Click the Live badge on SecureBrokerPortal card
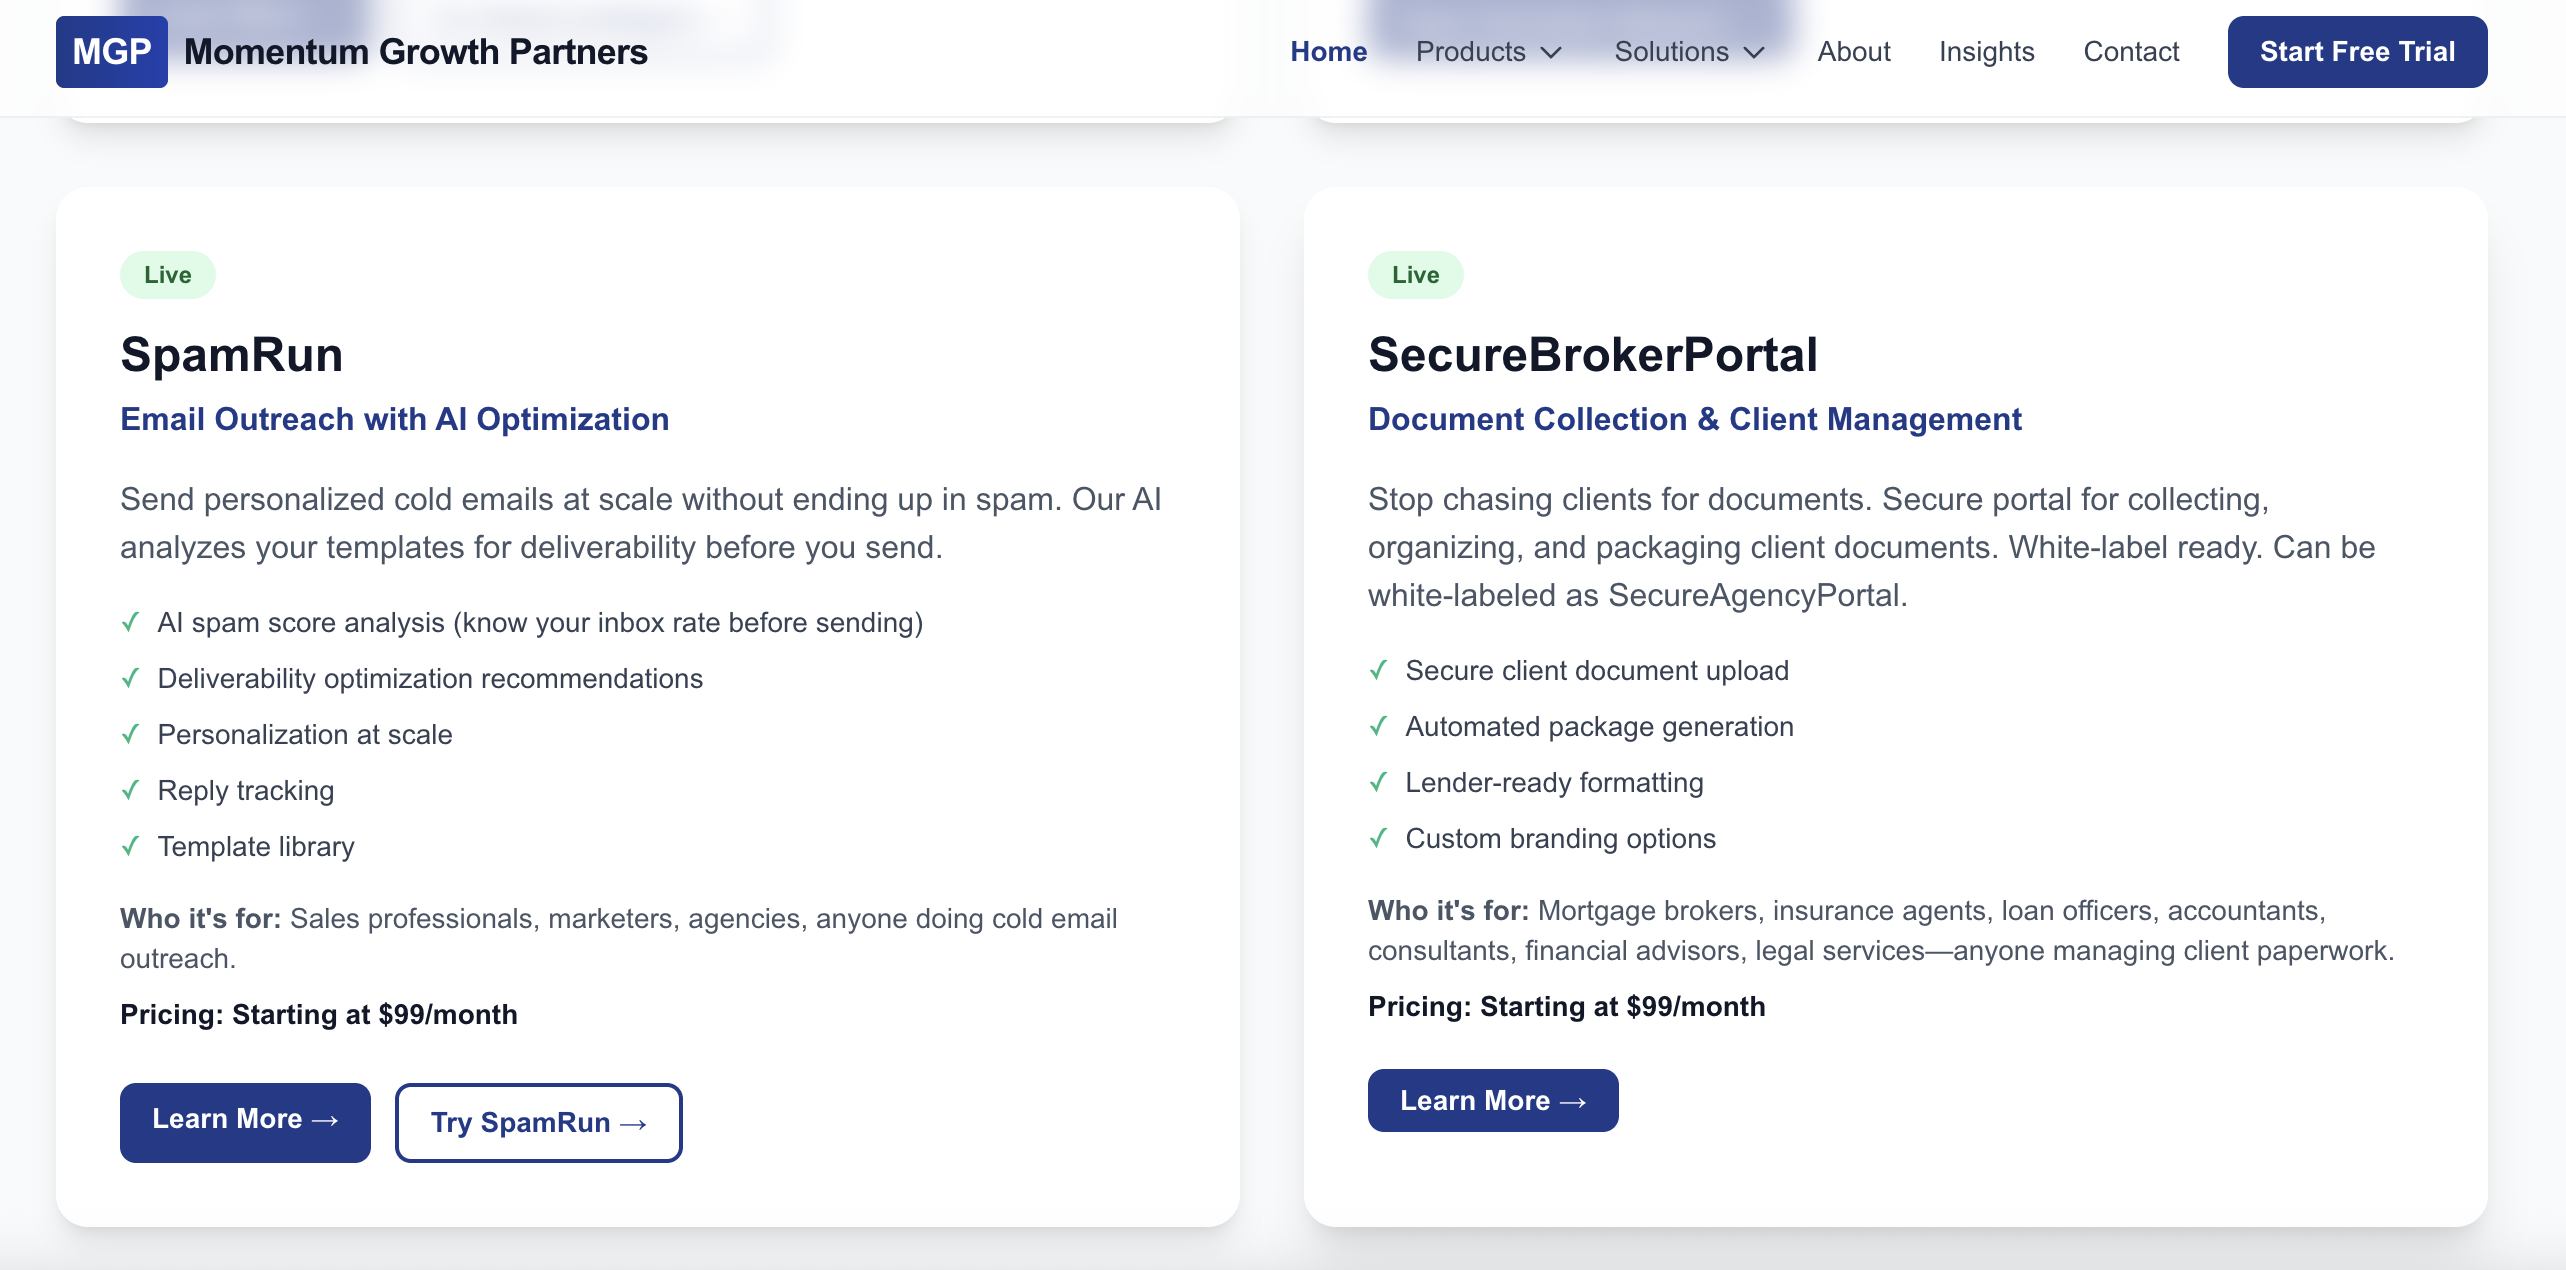This screenshot has height=1270, width=2566. pos(1414,274)
